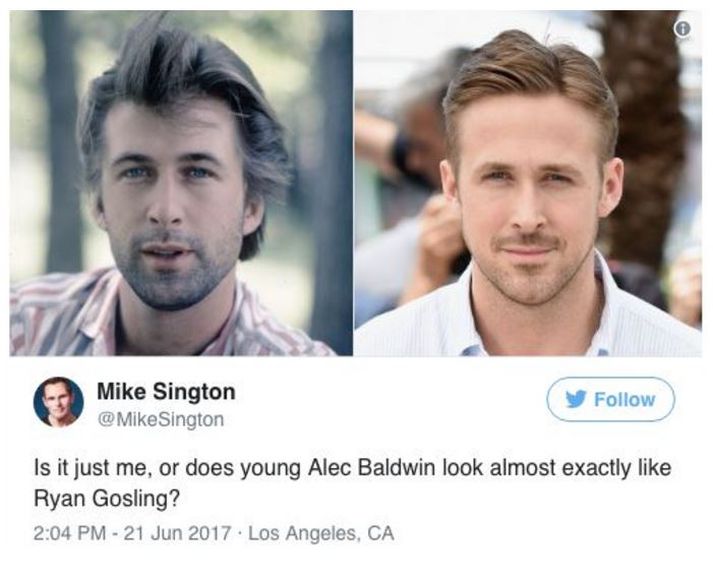Click the info icon on the photo corner

tap(681, 29)
